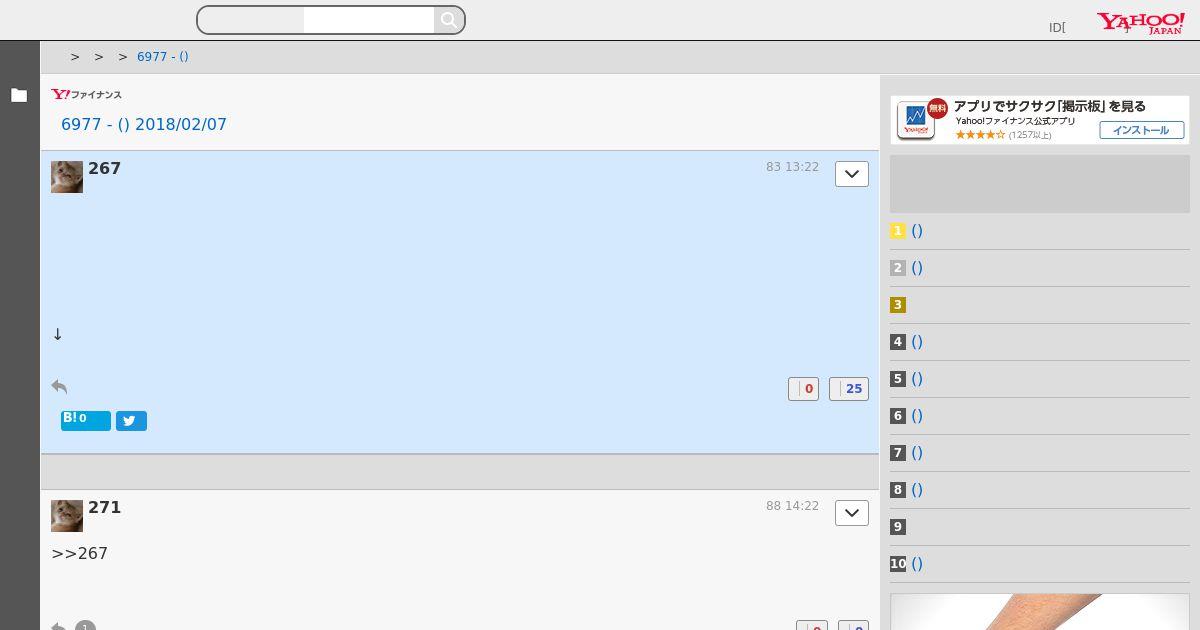This screenshot has height=630, width=1200.
Task: Open breadcrumb link 6977 - ()
Action: coord(163,57)
